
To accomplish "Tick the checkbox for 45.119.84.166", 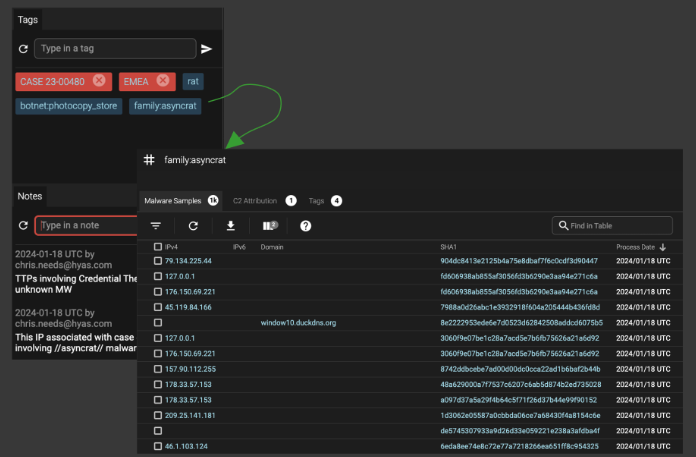I will coord(157,307).
